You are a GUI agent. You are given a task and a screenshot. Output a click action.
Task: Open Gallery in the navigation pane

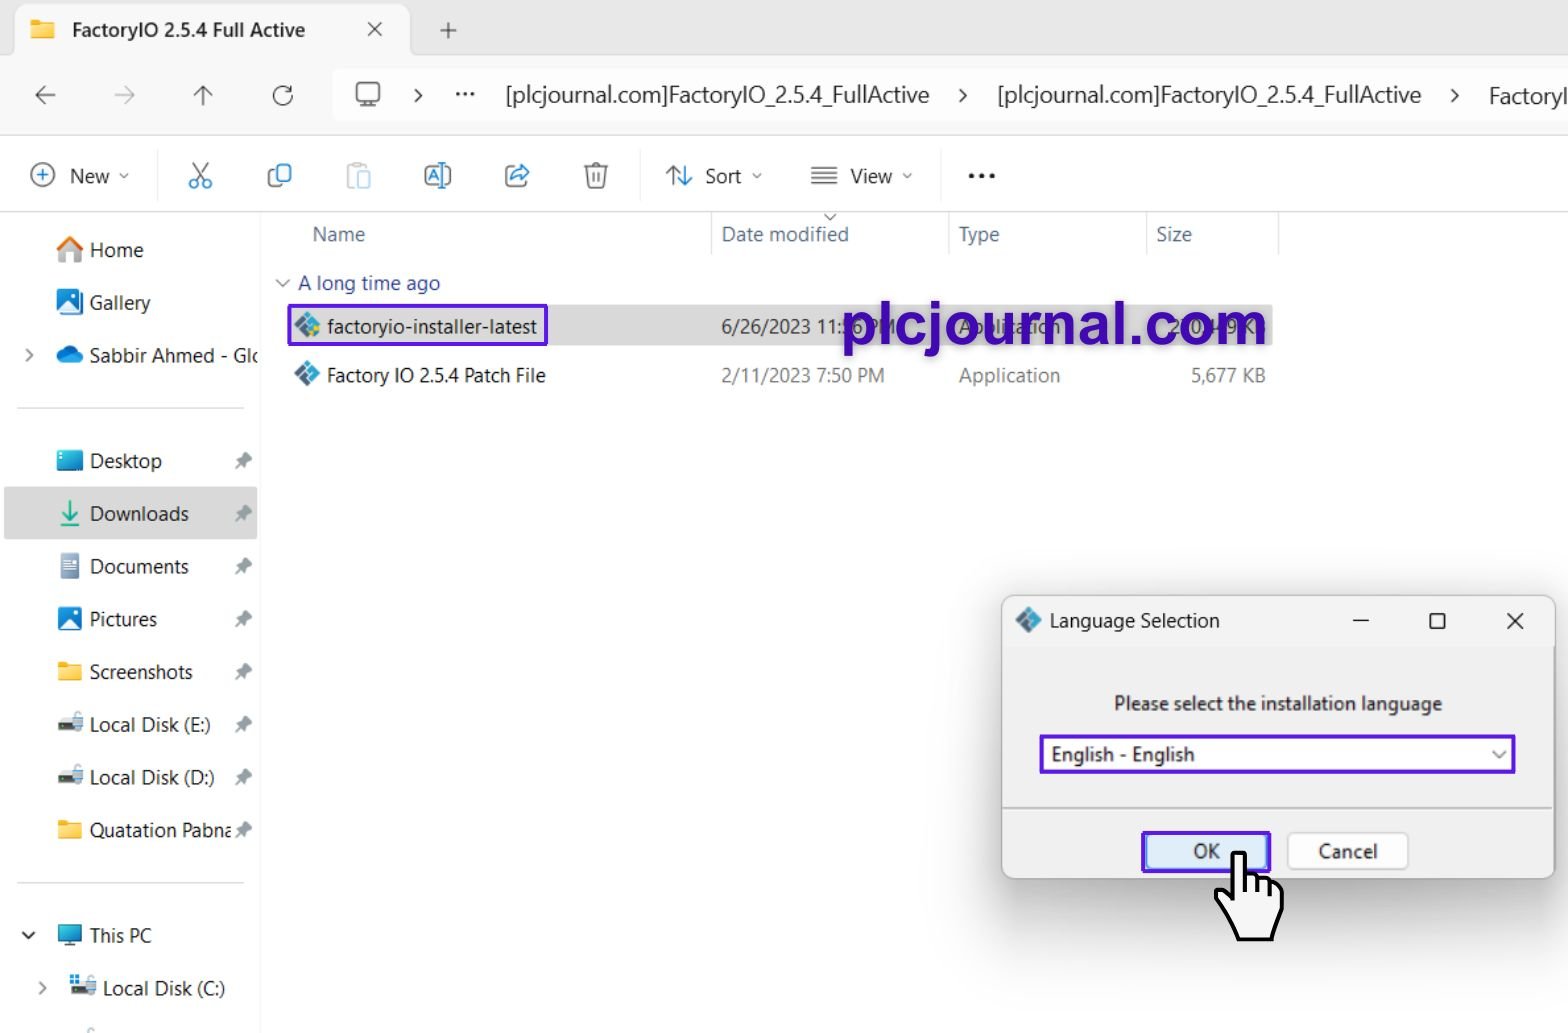[103, 302]
